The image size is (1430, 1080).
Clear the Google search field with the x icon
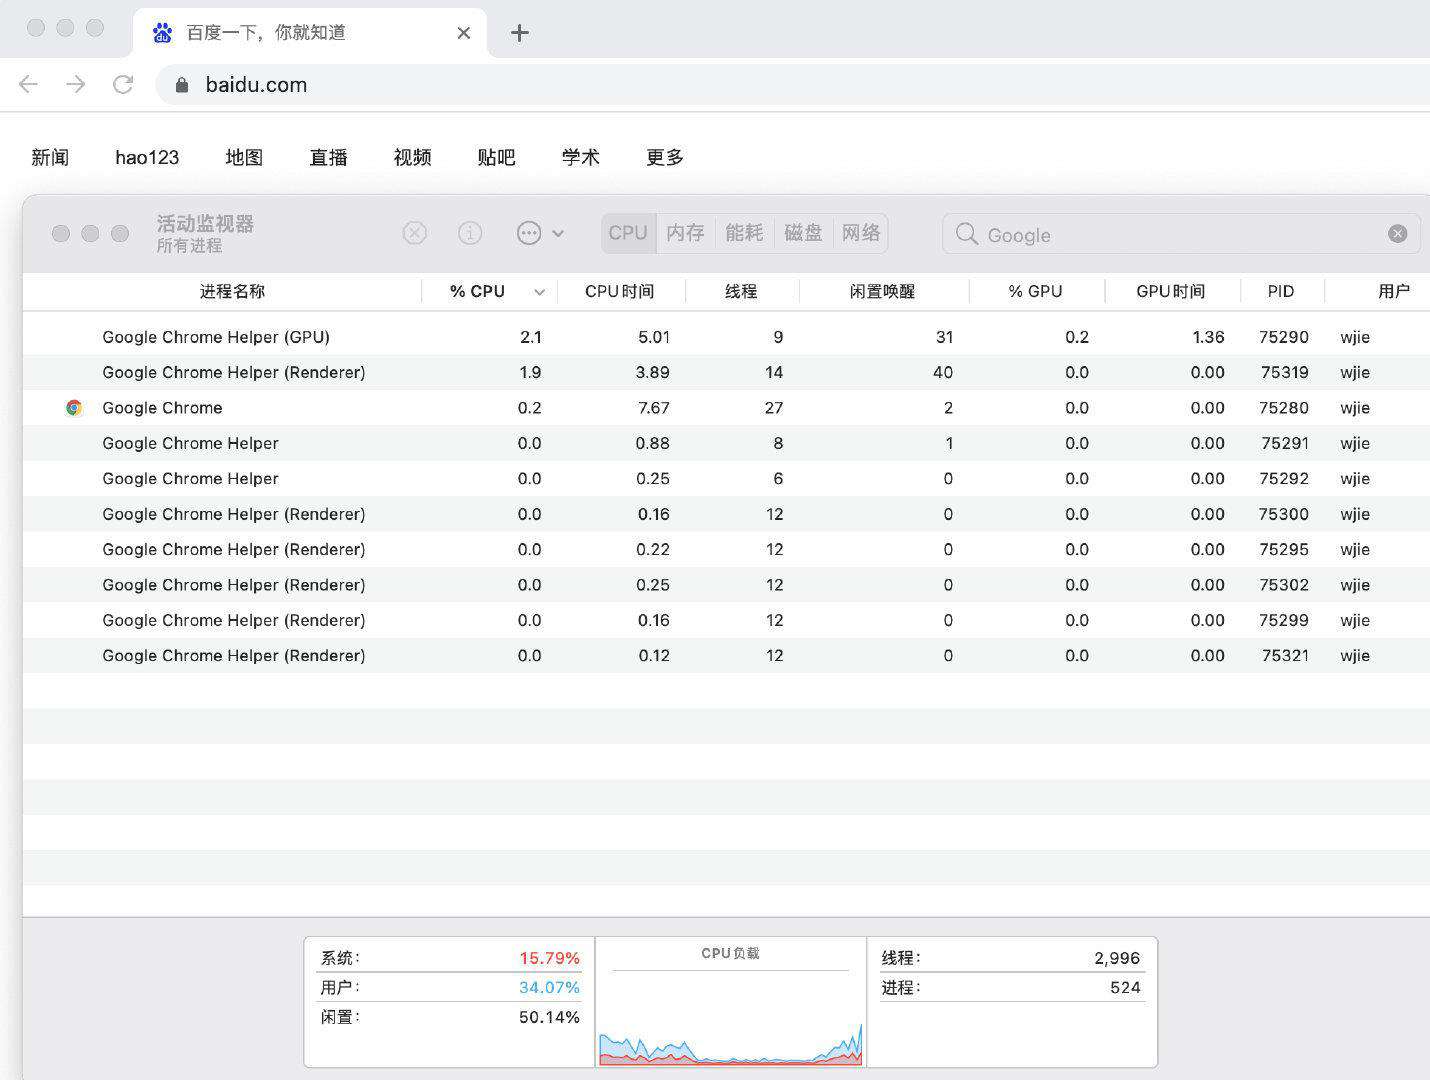1398,234
